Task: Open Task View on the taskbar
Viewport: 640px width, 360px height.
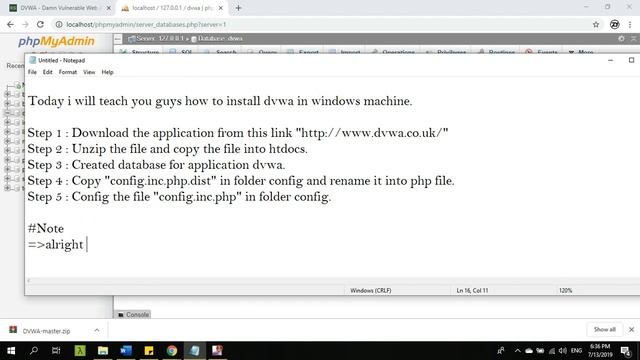Action: [x=56, y=351]
